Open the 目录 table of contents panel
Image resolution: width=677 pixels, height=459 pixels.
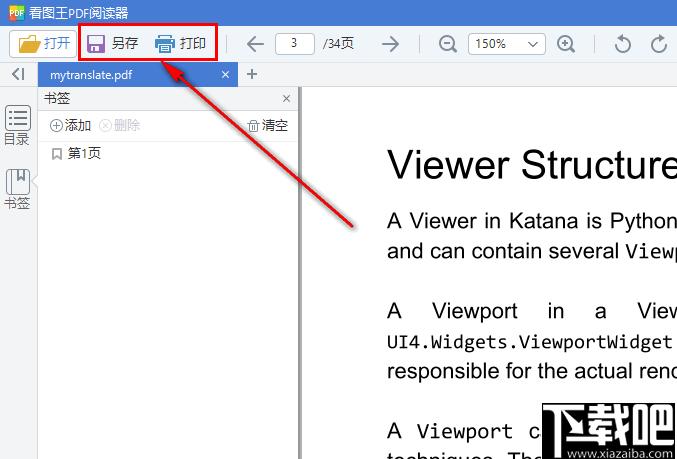tap(17, 125)
